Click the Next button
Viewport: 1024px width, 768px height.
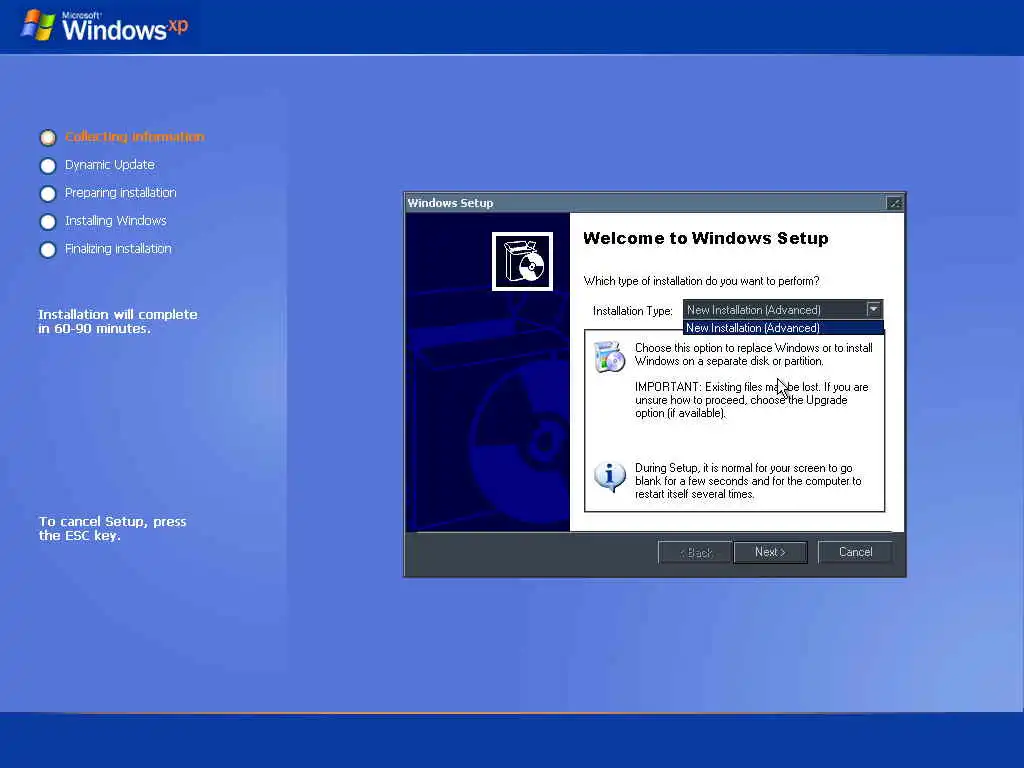click(x=771, y=552)
